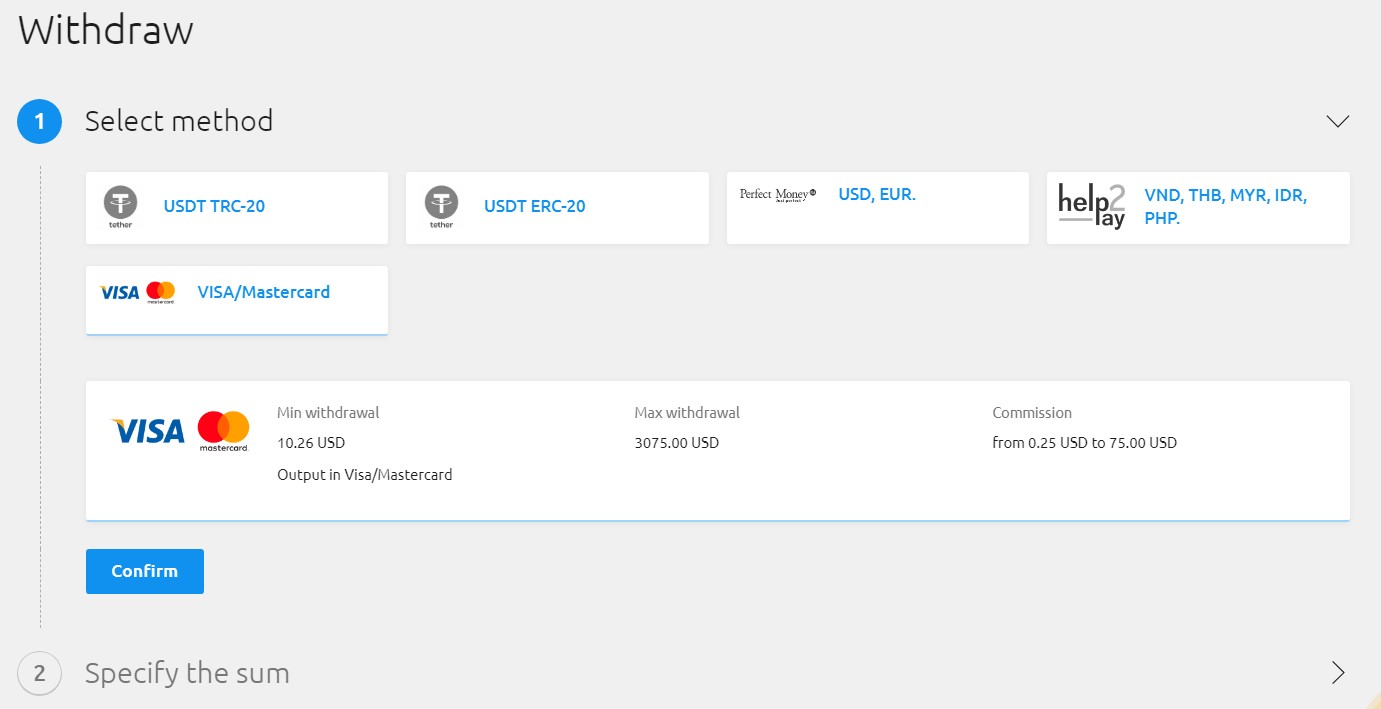Select the Tether icon for USDT ERC-20
This screenshot has width=1381, height=709.
441,207
